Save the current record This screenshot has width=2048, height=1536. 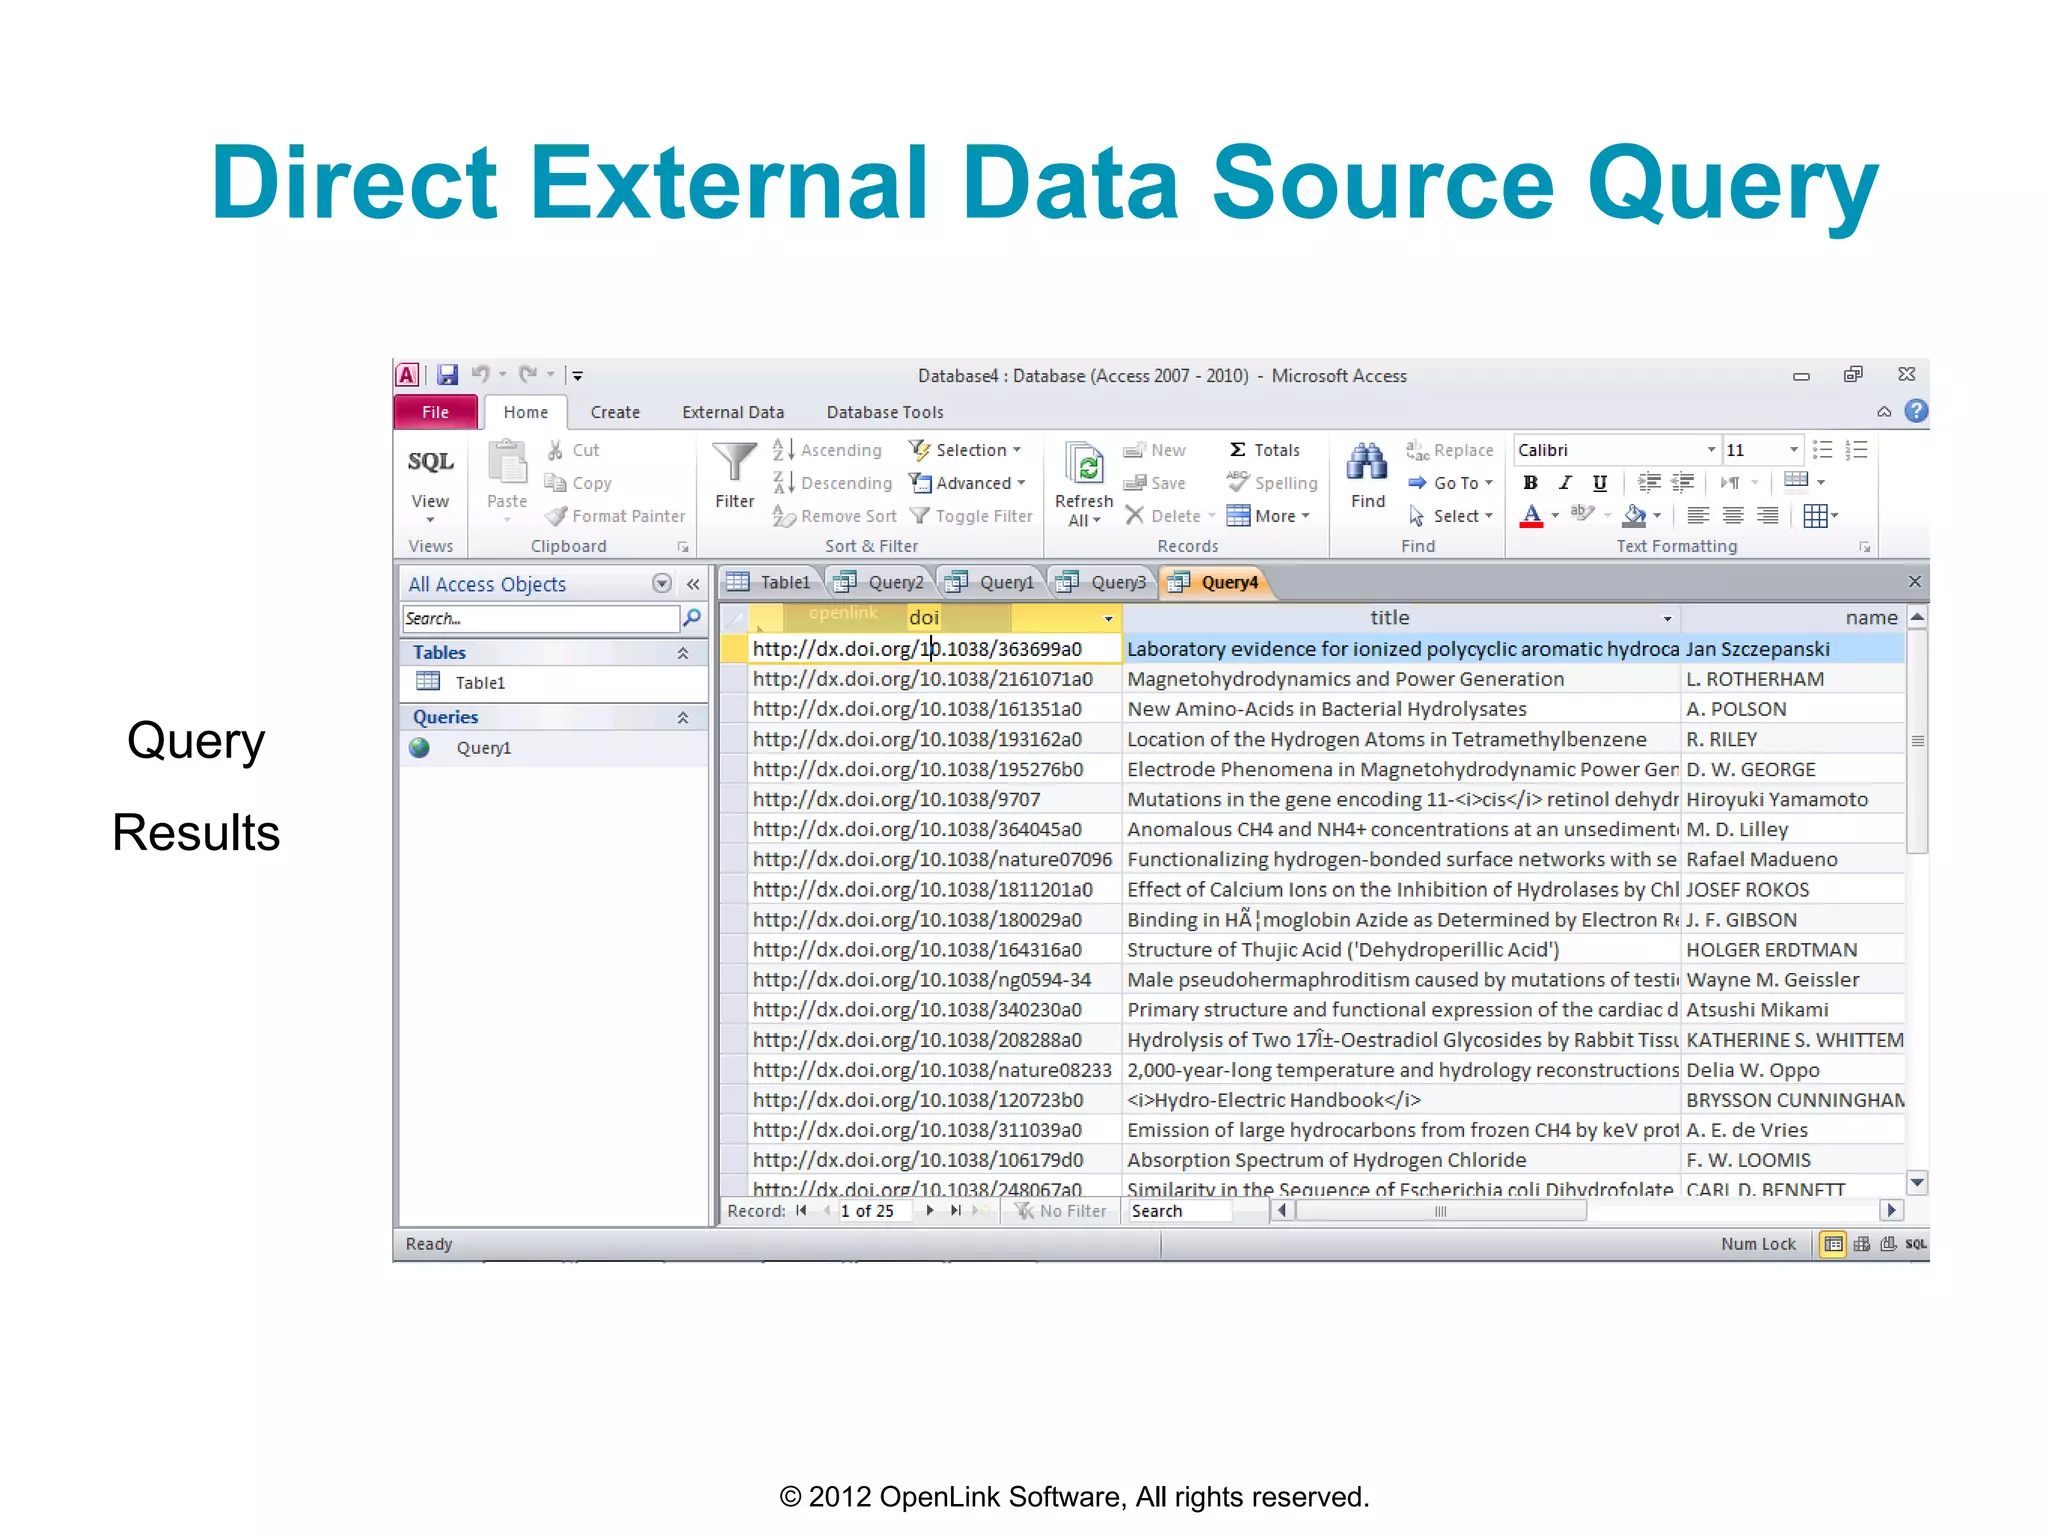1155,483
